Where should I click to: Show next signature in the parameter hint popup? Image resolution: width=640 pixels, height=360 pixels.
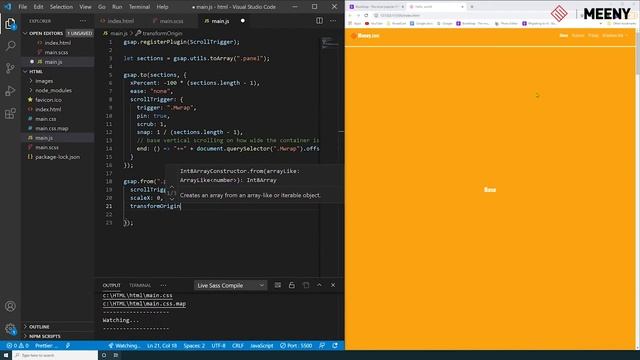coord(172,198)
